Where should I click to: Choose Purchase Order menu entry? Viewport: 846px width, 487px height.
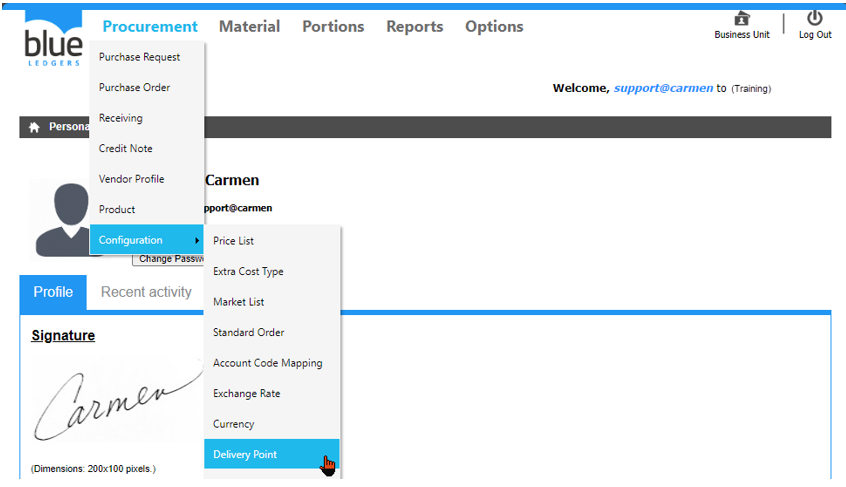[x=134, y=88]
